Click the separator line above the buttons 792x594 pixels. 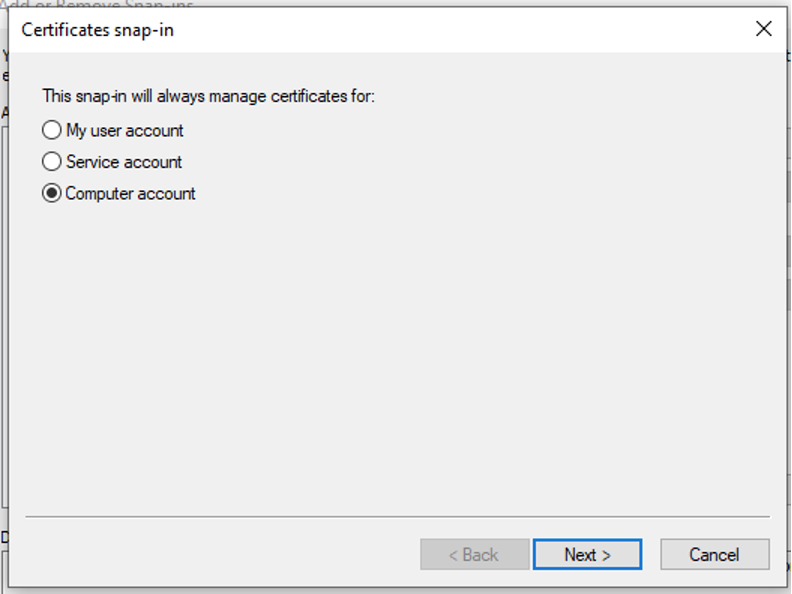point(398,517)
